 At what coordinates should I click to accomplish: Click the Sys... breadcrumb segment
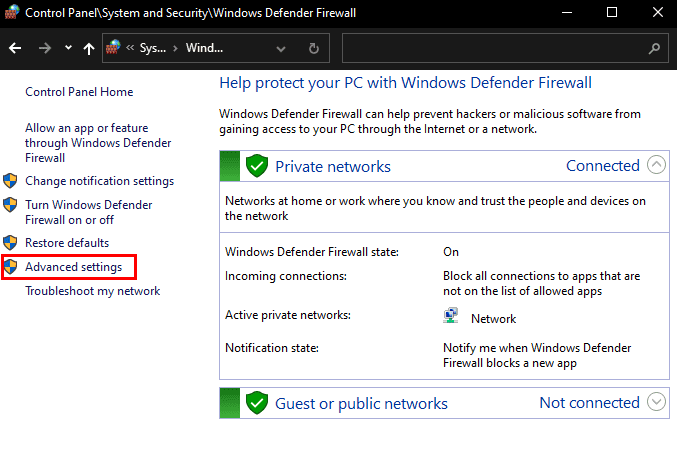152,48
